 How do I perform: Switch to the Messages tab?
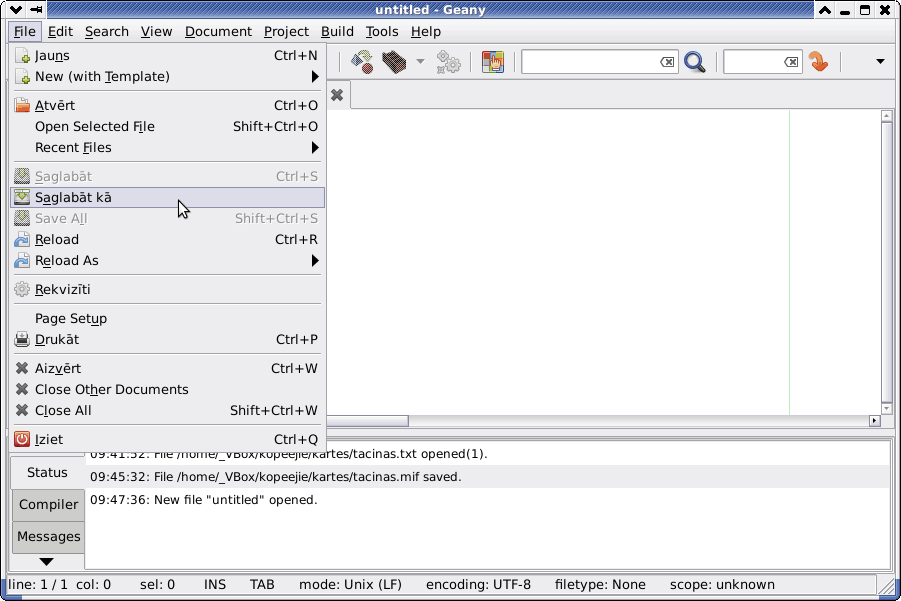point(49,537)
